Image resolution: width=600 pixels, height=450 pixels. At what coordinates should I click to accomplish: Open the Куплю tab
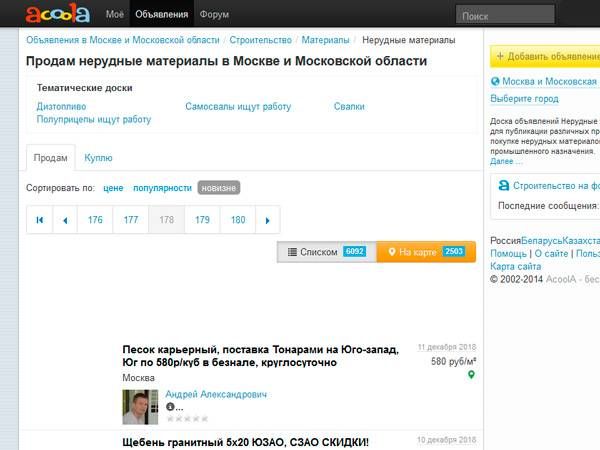98,158
